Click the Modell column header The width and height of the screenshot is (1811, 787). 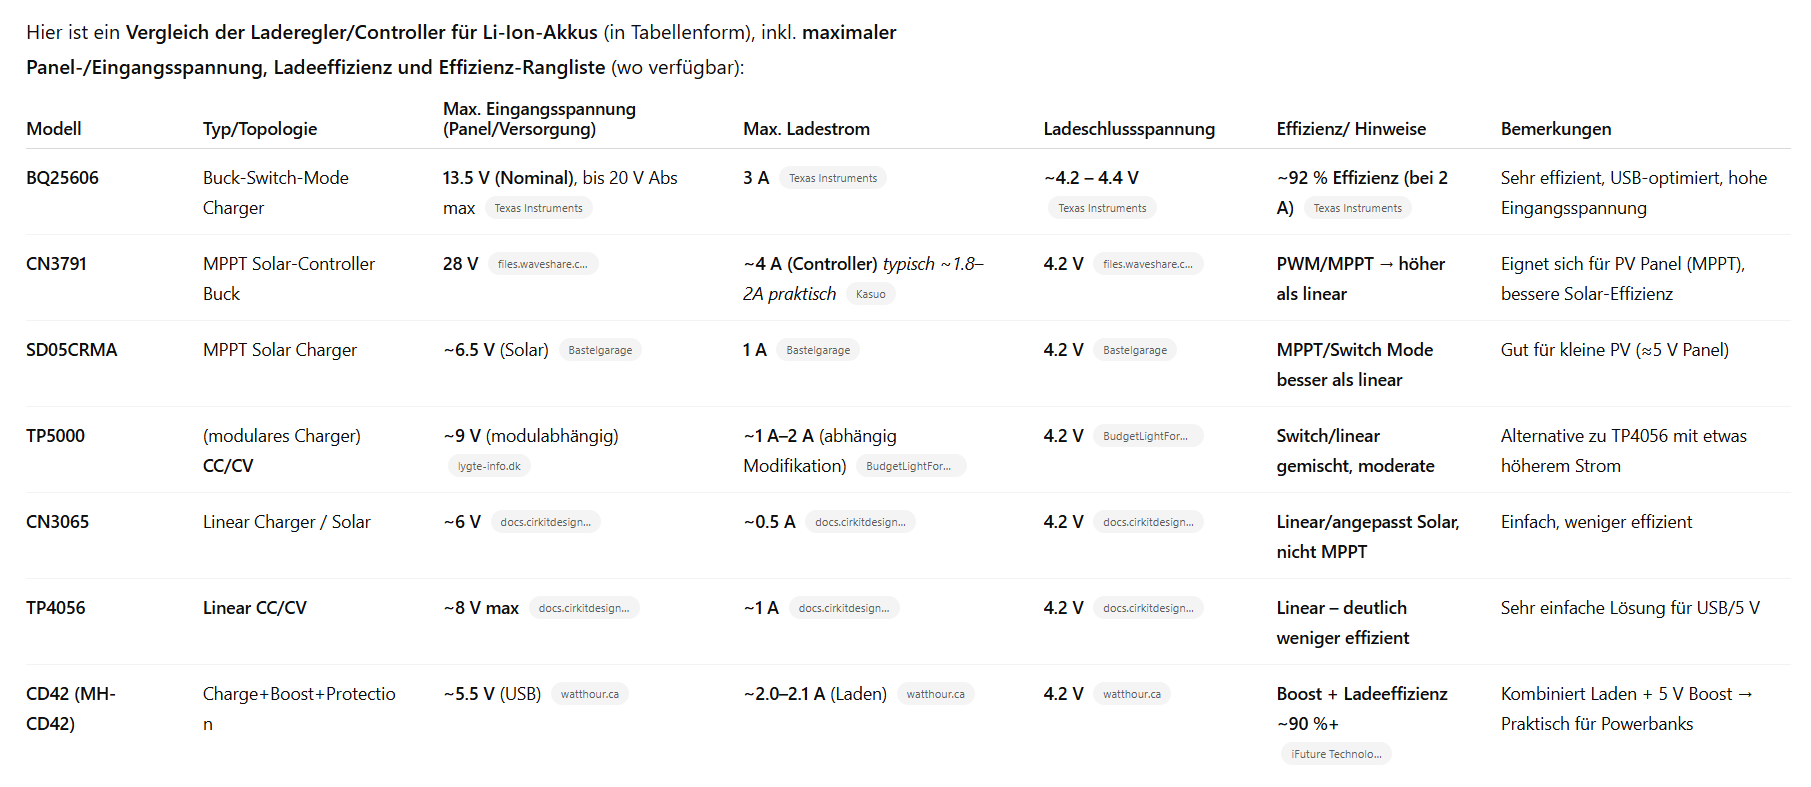pos(54,129)
